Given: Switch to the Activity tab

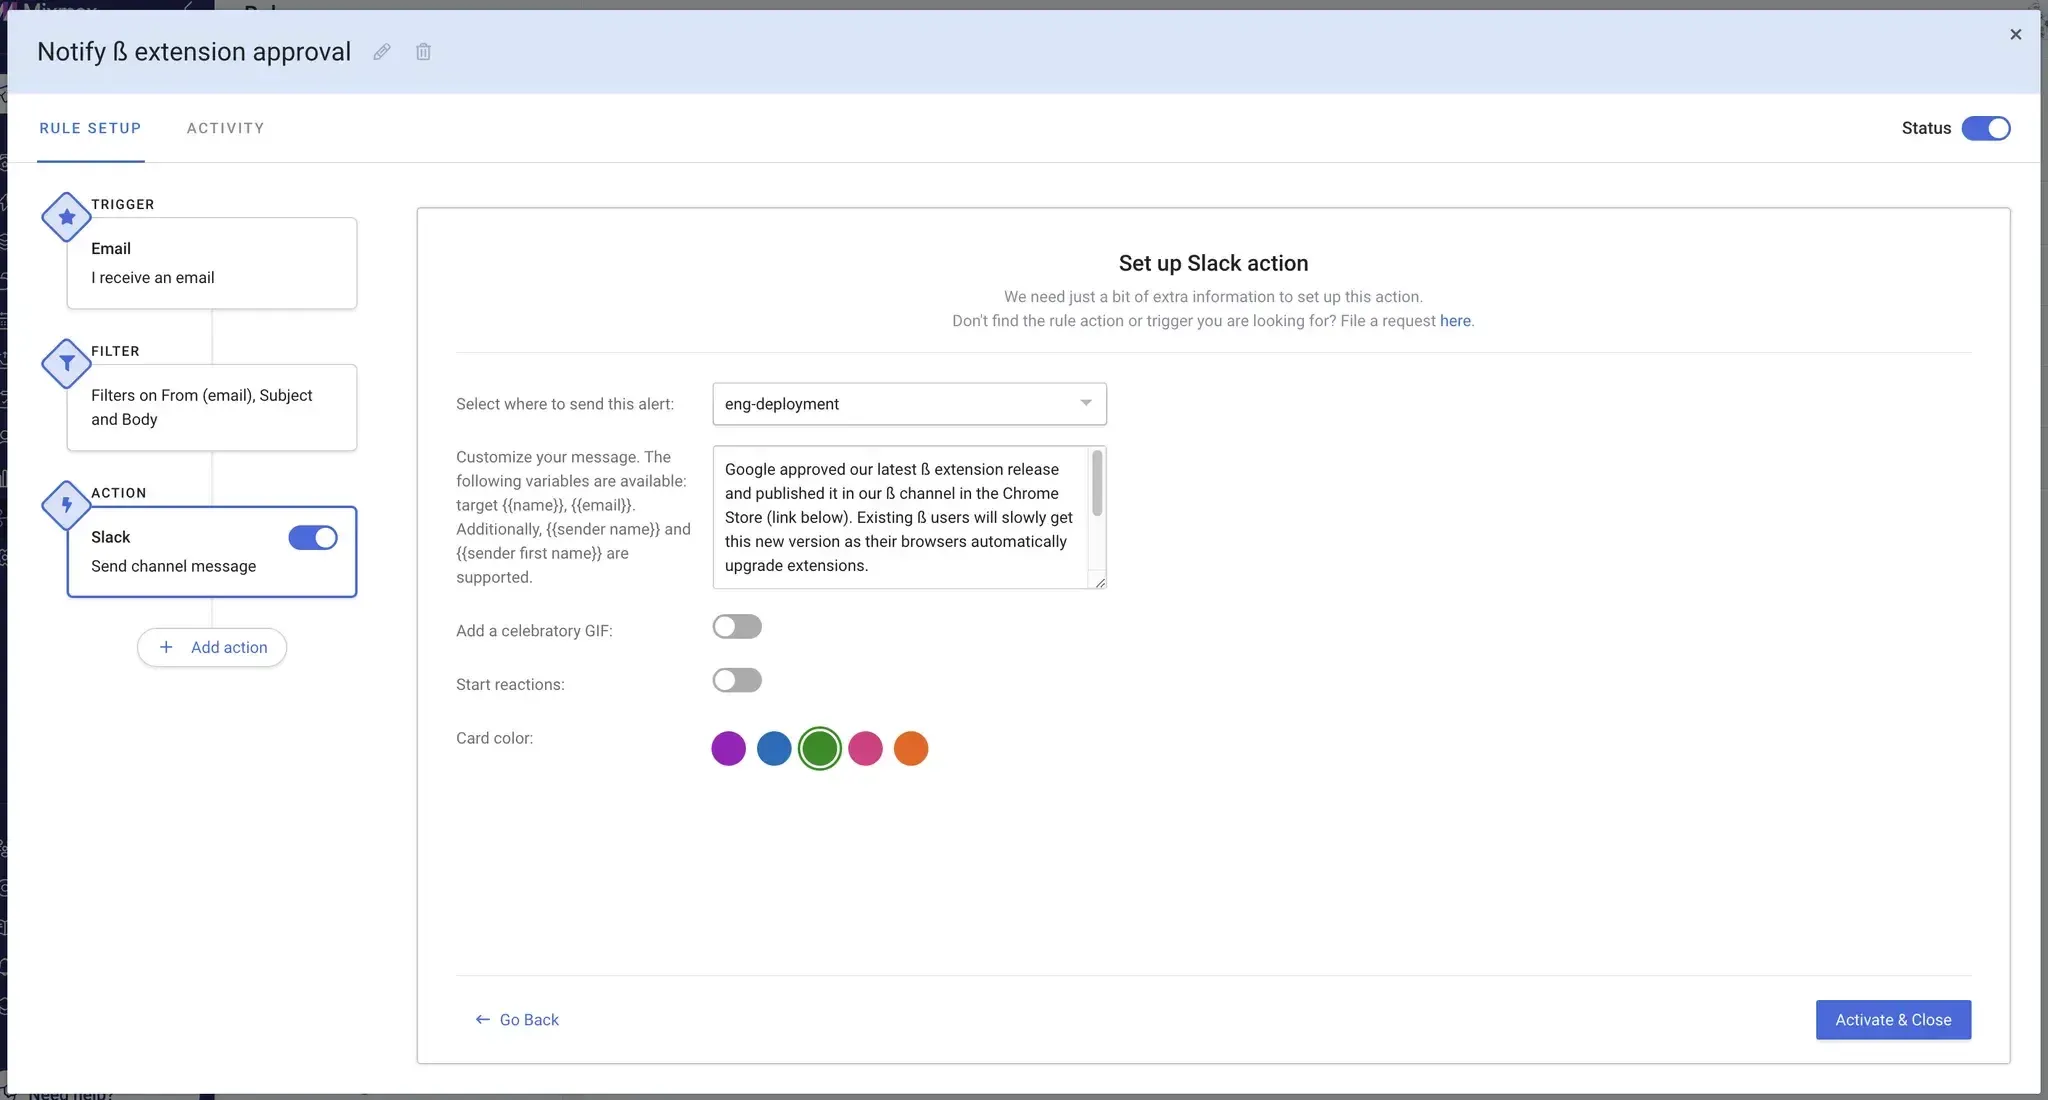Looking at the screenshot, I should [226, 128].
